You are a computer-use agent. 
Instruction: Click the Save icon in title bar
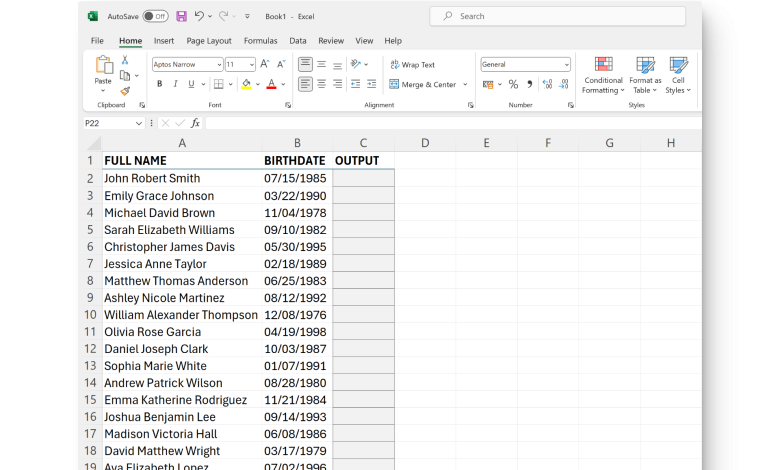click(181, 16)
